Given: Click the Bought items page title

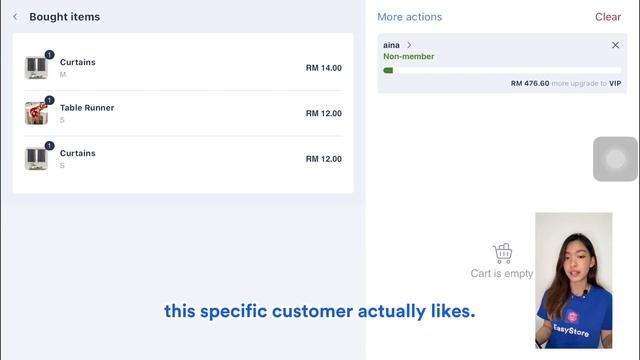Looking at the screenshot, I should (64, 17).
